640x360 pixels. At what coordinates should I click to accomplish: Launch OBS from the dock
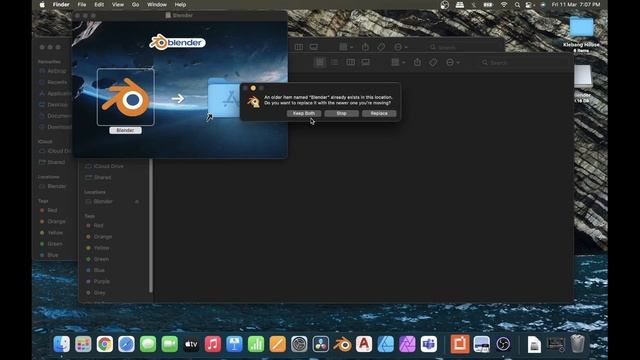(x=503, y=344)
